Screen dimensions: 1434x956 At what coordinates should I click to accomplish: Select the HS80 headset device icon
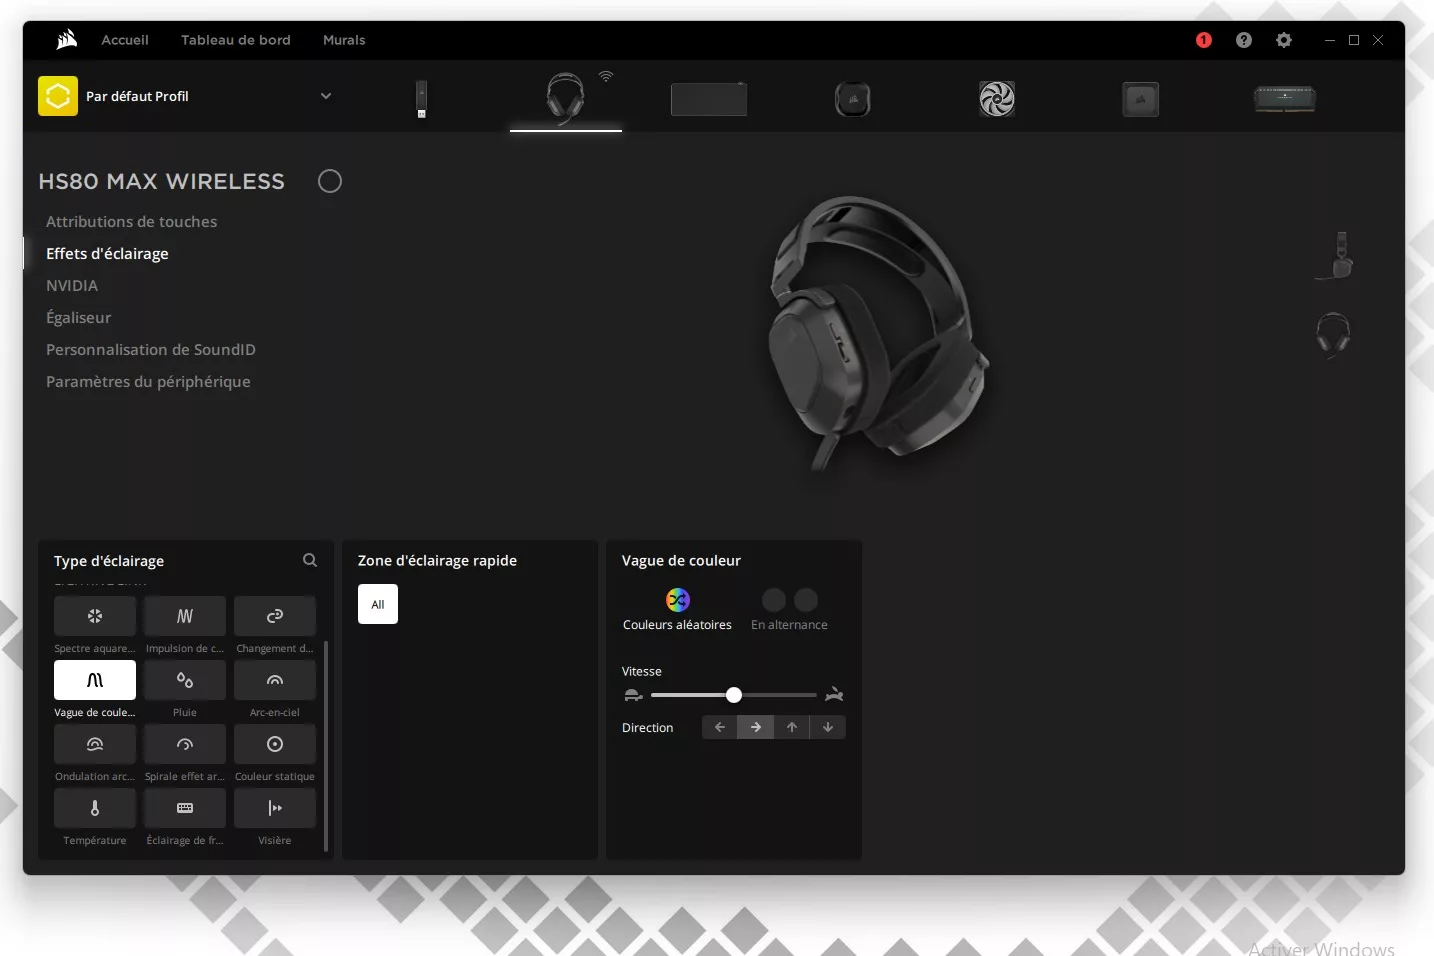coord(566,99)
